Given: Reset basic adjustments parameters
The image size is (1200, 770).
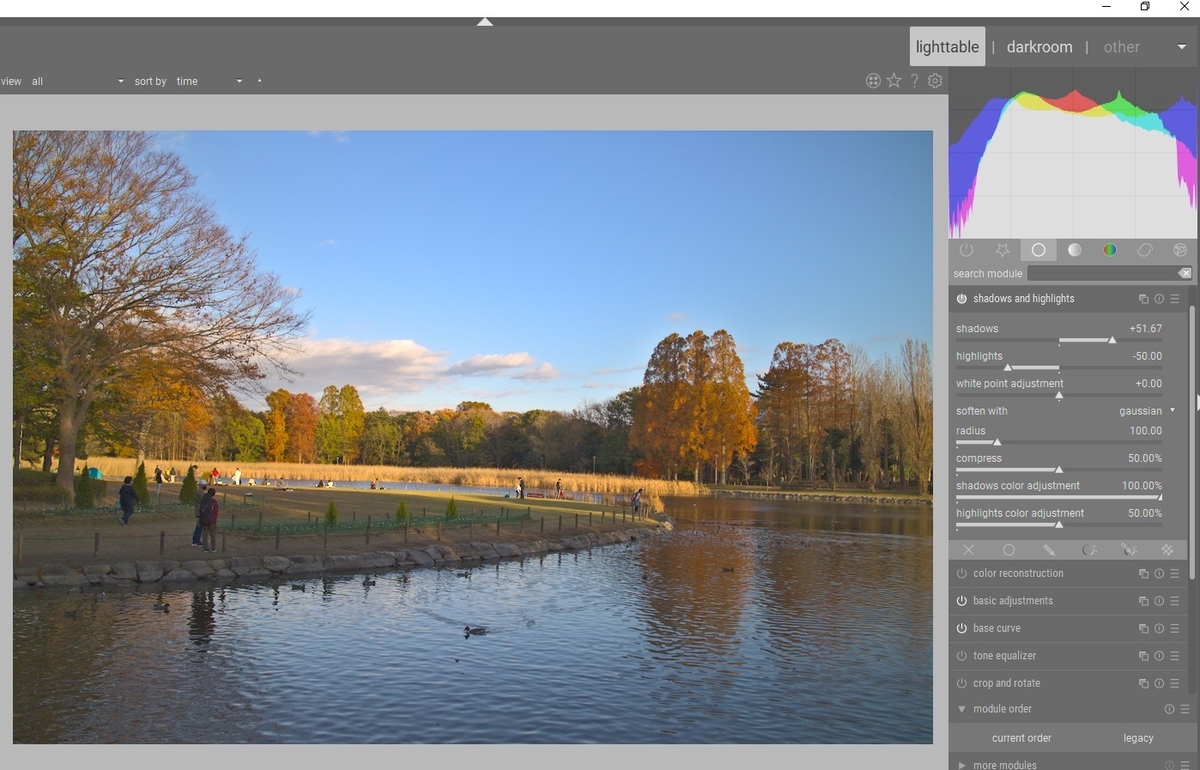Looking at the screenshot, I should tap(1159, 601).
